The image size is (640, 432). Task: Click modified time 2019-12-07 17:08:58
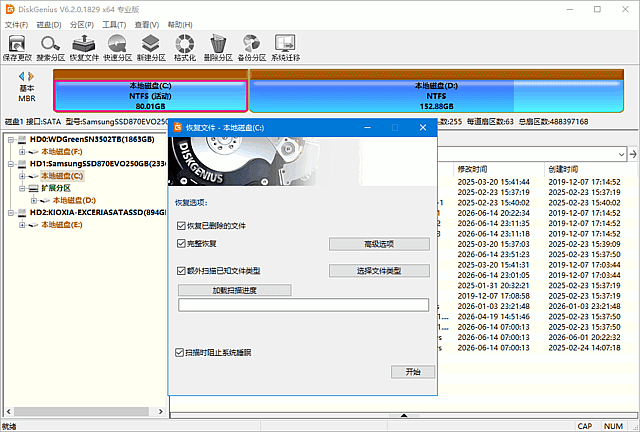493,296
